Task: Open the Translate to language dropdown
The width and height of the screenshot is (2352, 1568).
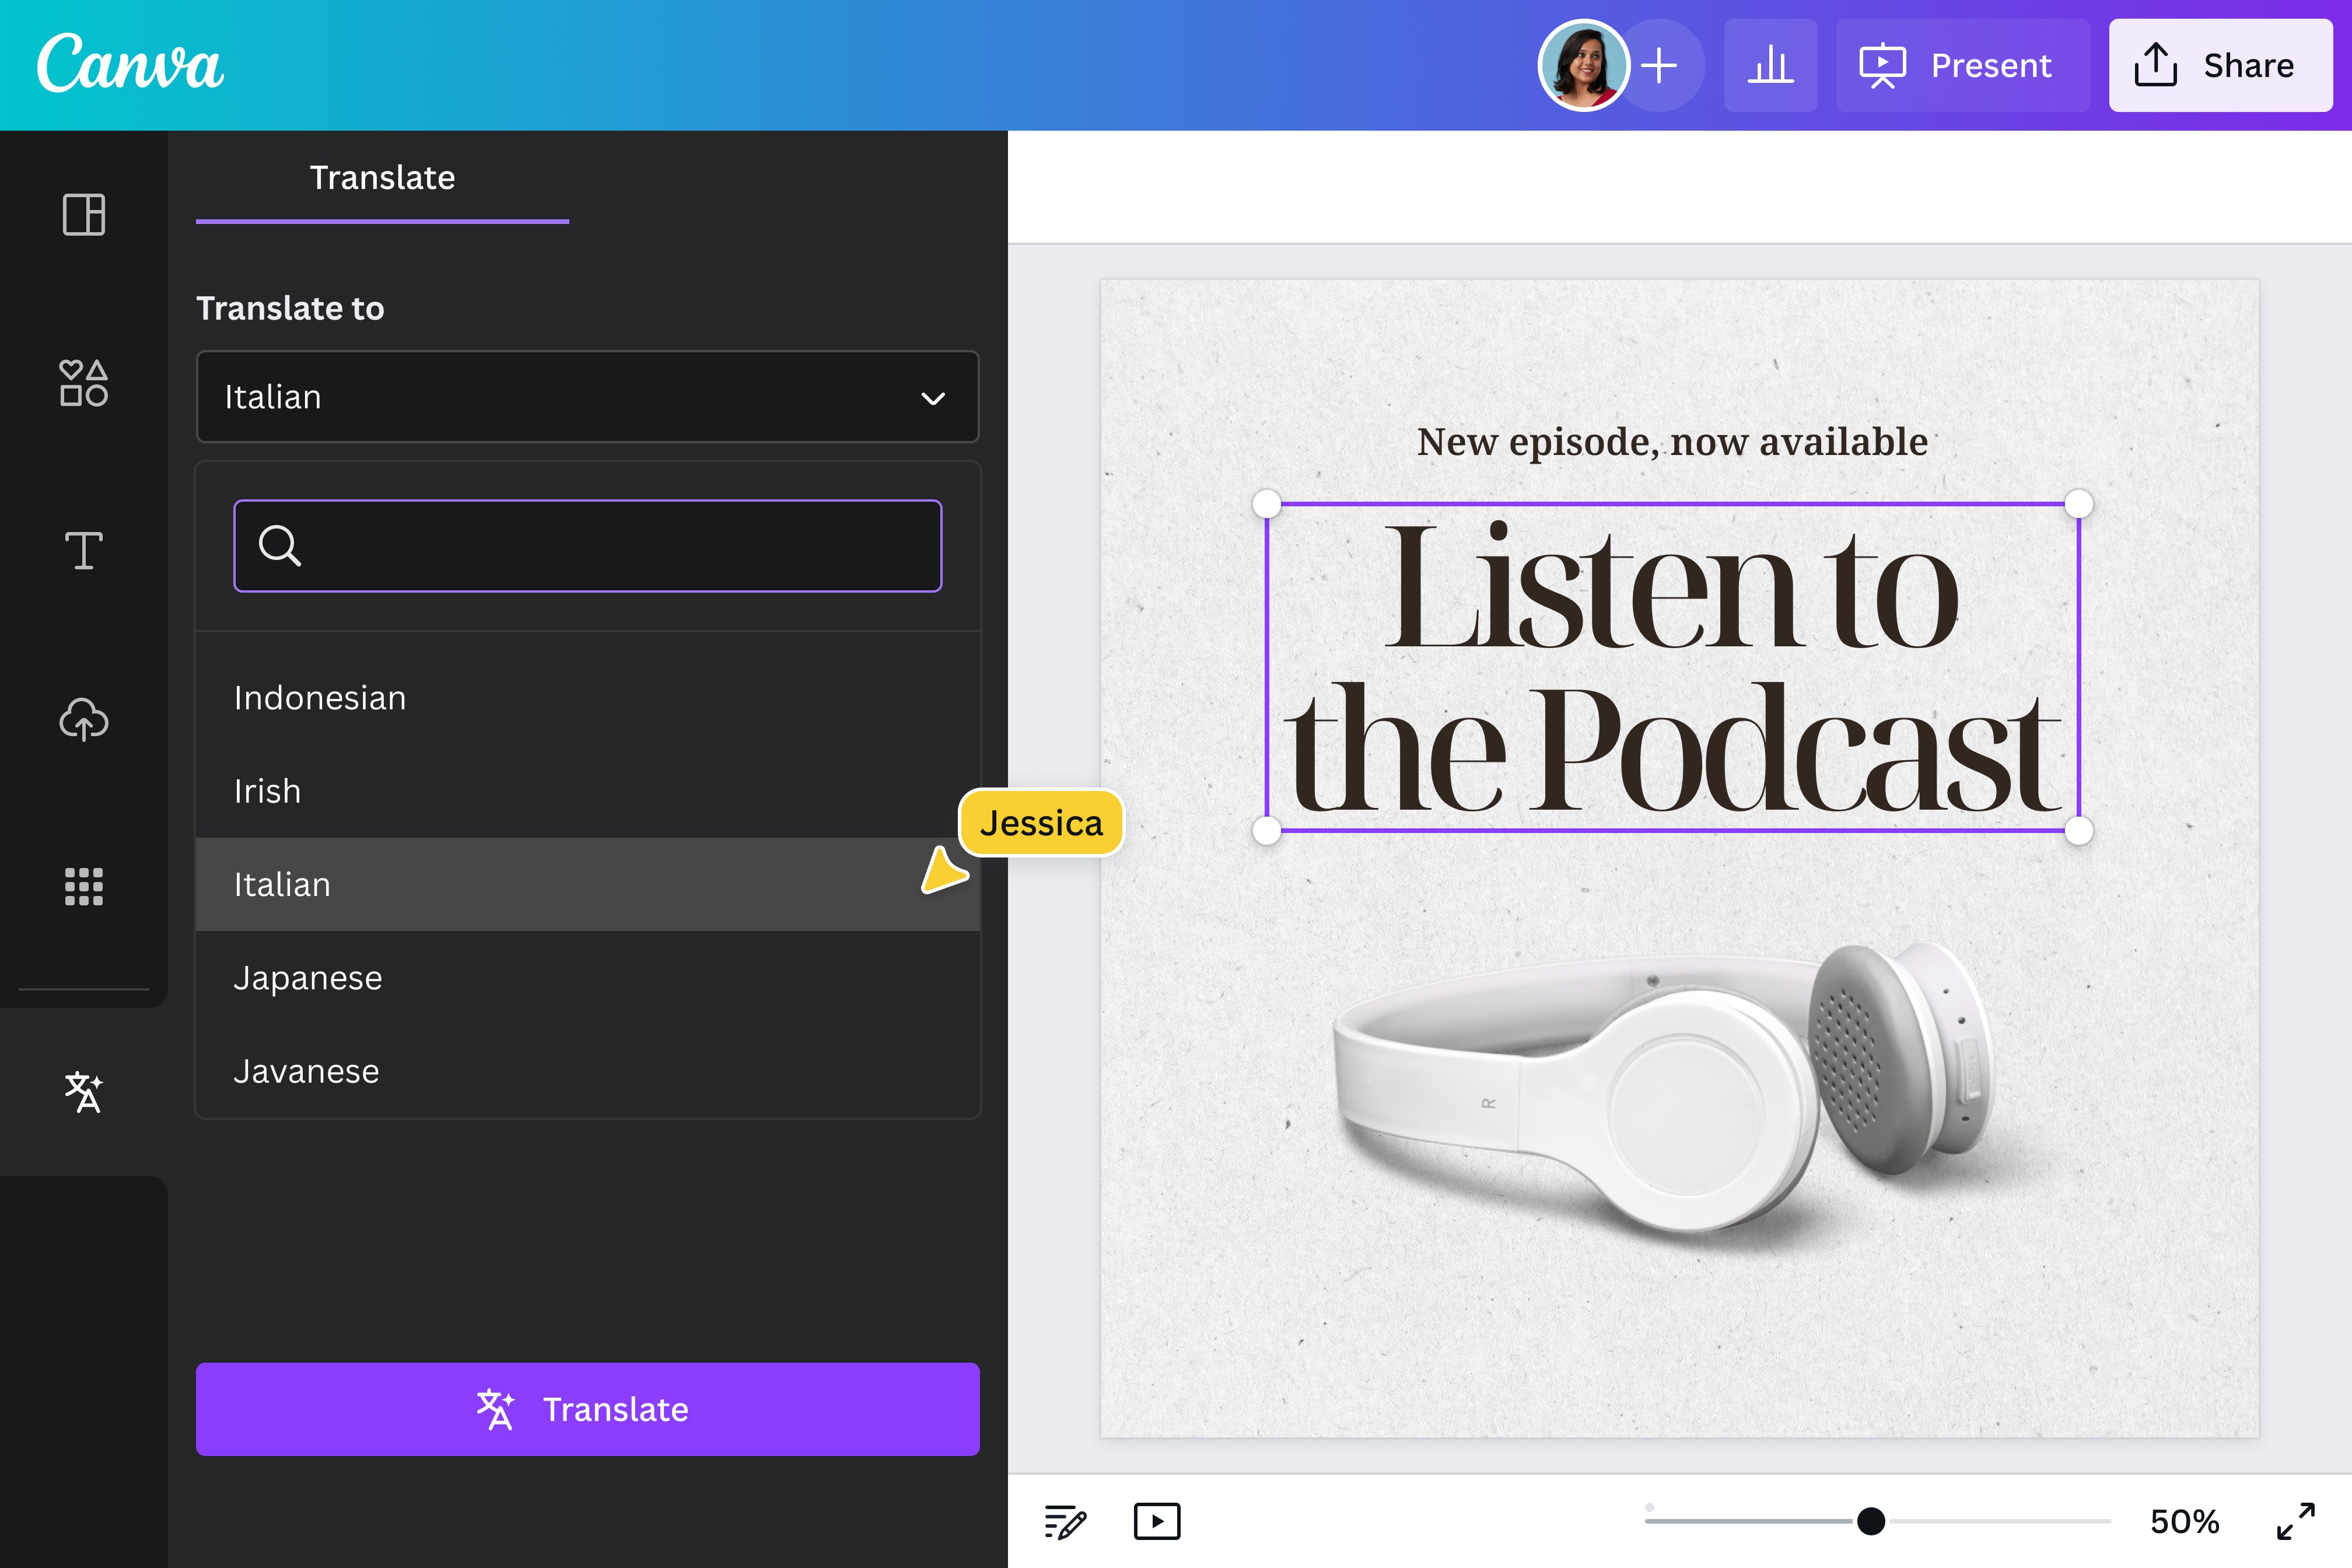Action: tap(587, 397)
